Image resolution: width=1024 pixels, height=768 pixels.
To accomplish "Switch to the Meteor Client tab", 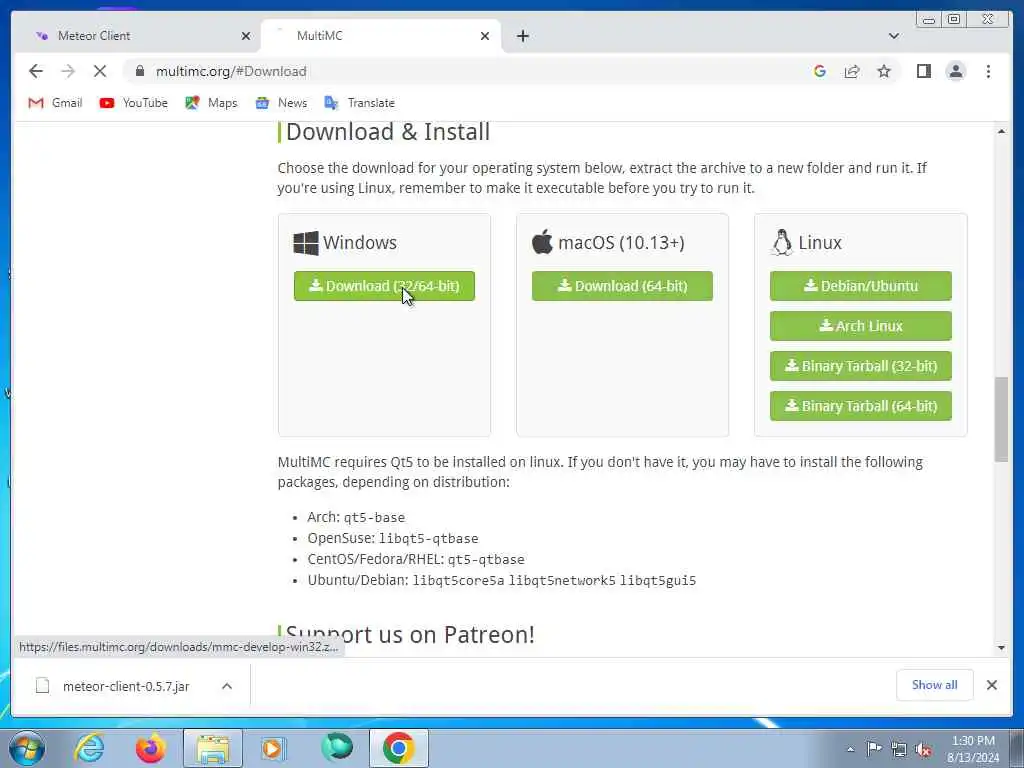I will 137,36.
